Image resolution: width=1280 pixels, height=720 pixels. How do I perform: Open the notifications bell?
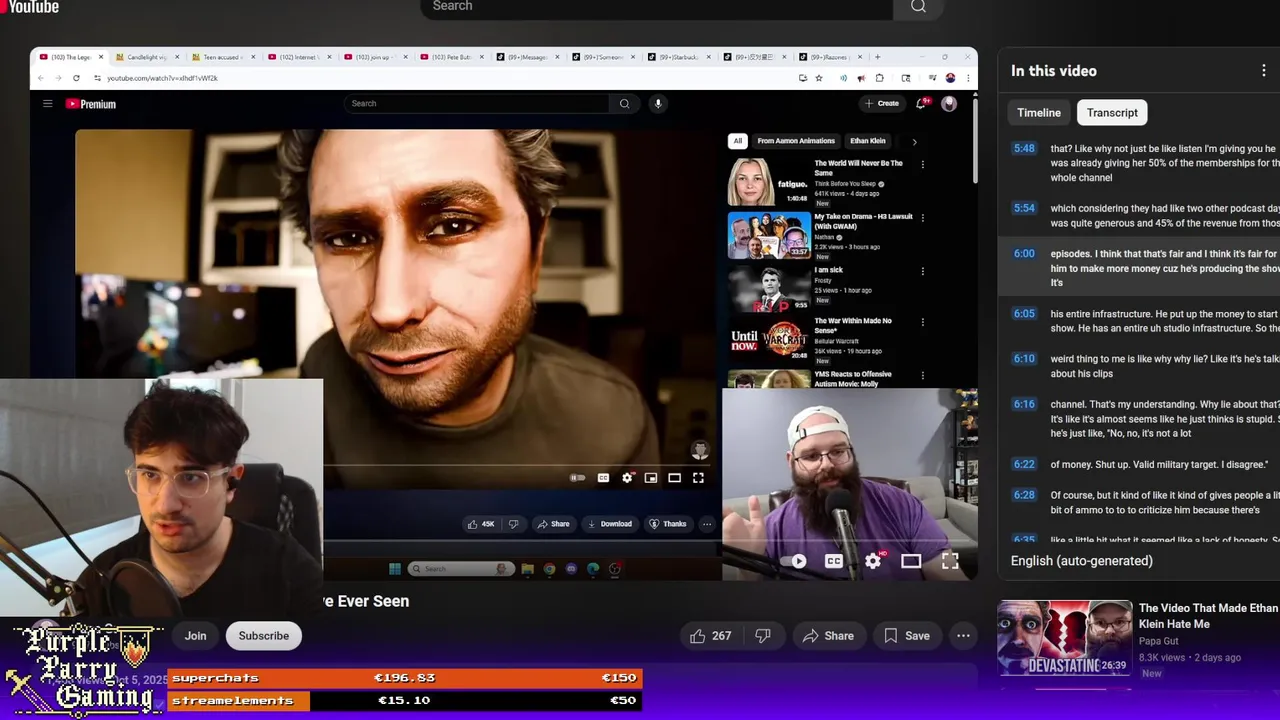[922, 103]
